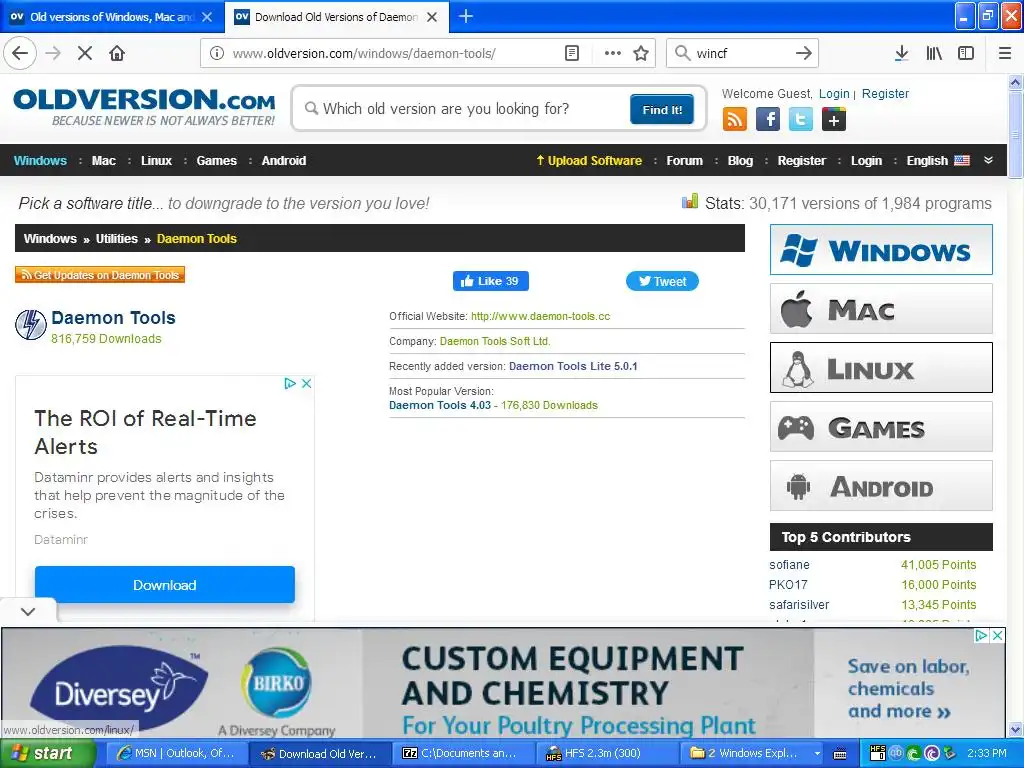Collapse the bottom ad with chevron tab
The height and width of the screenshot is (768, 1024).
(x=28, y=611)
